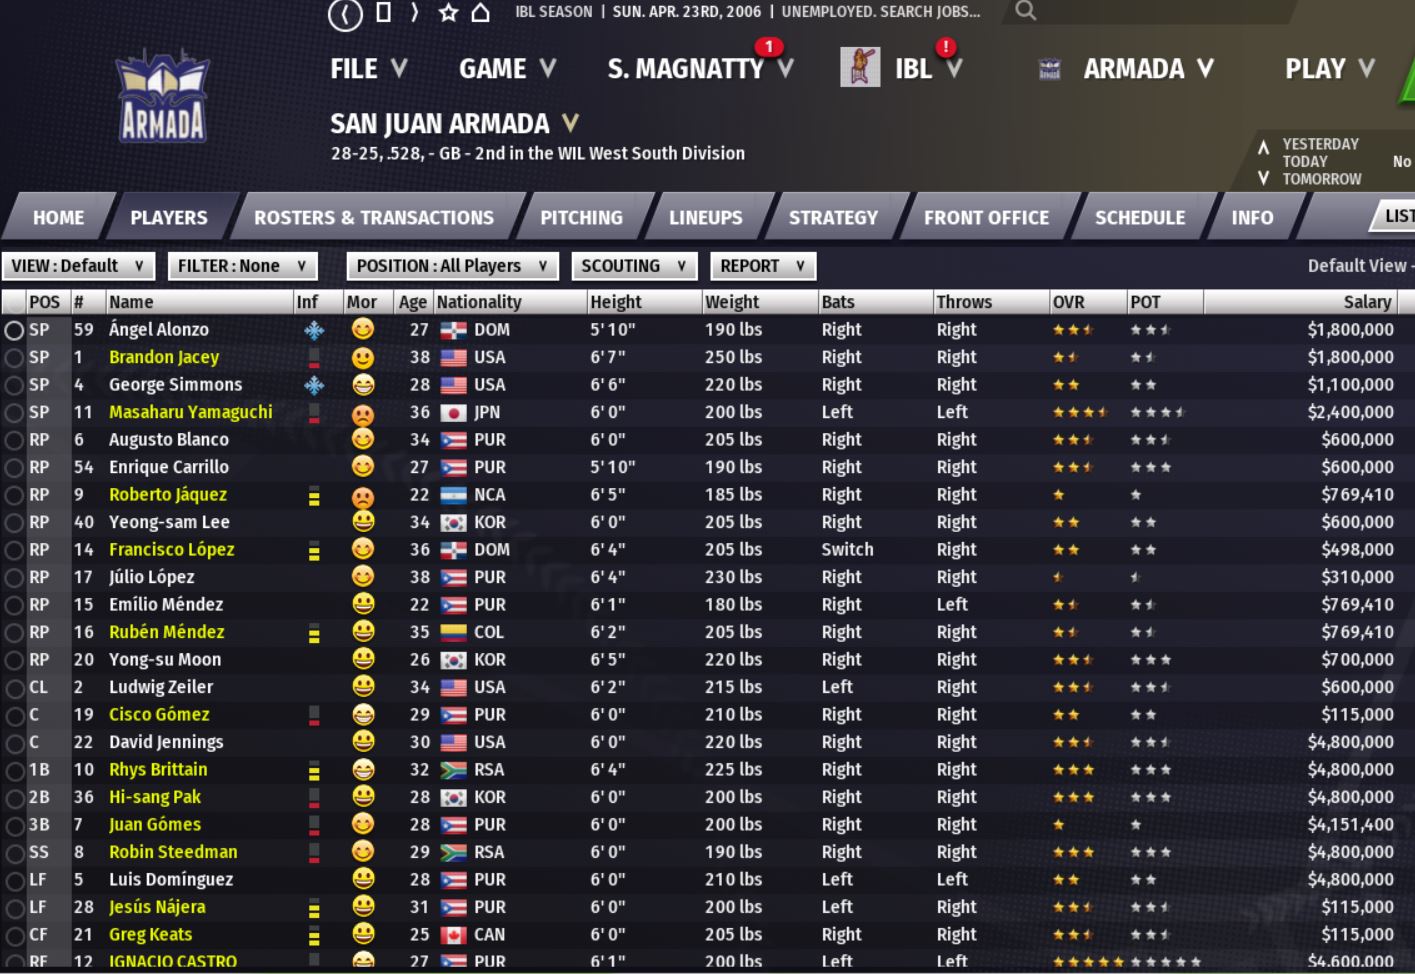The width and height of the screenshot is (1415, 974).
Task: Click the small Armada icon in the menu
Action: pos(1049,69)
